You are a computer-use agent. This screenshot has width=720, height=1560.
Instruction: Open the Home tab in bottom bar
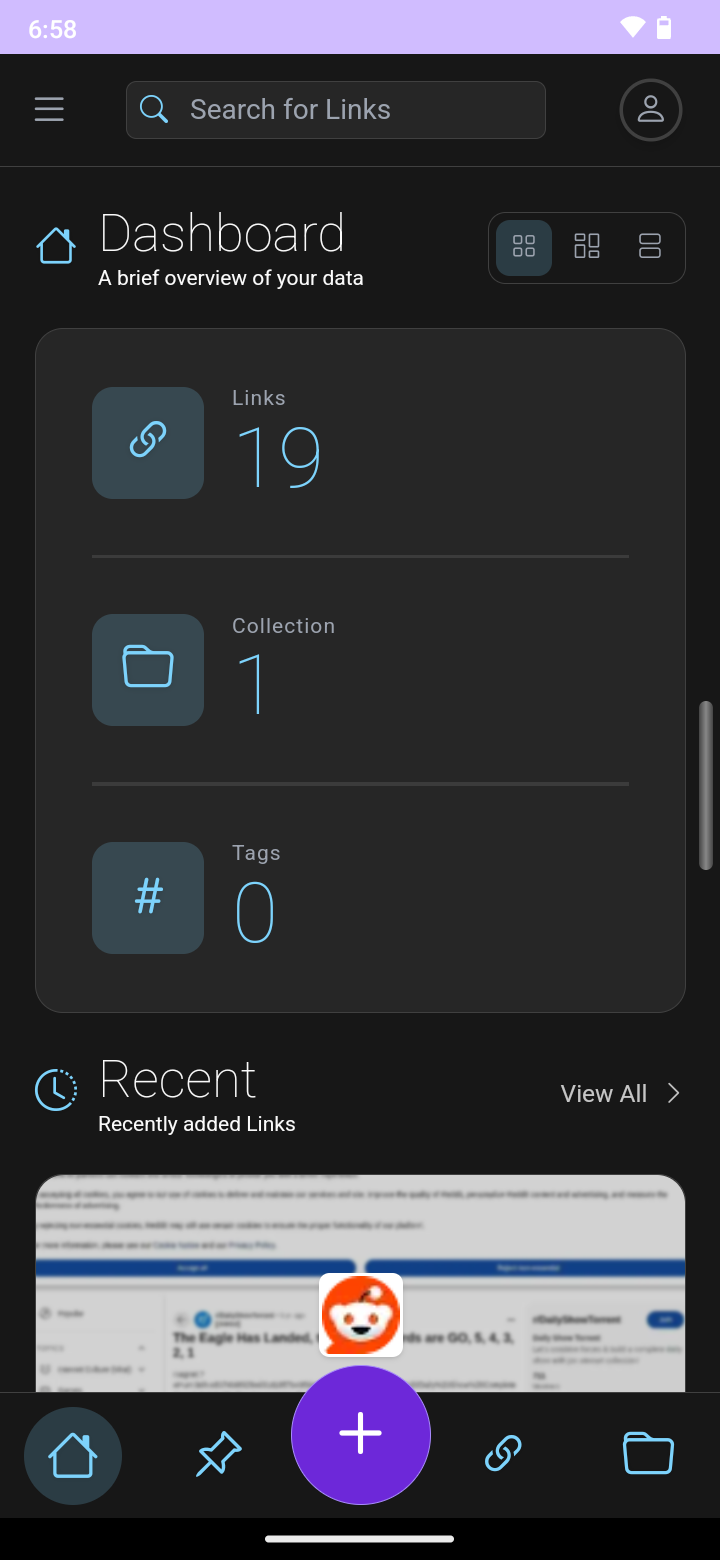(x=73, y=1455)
